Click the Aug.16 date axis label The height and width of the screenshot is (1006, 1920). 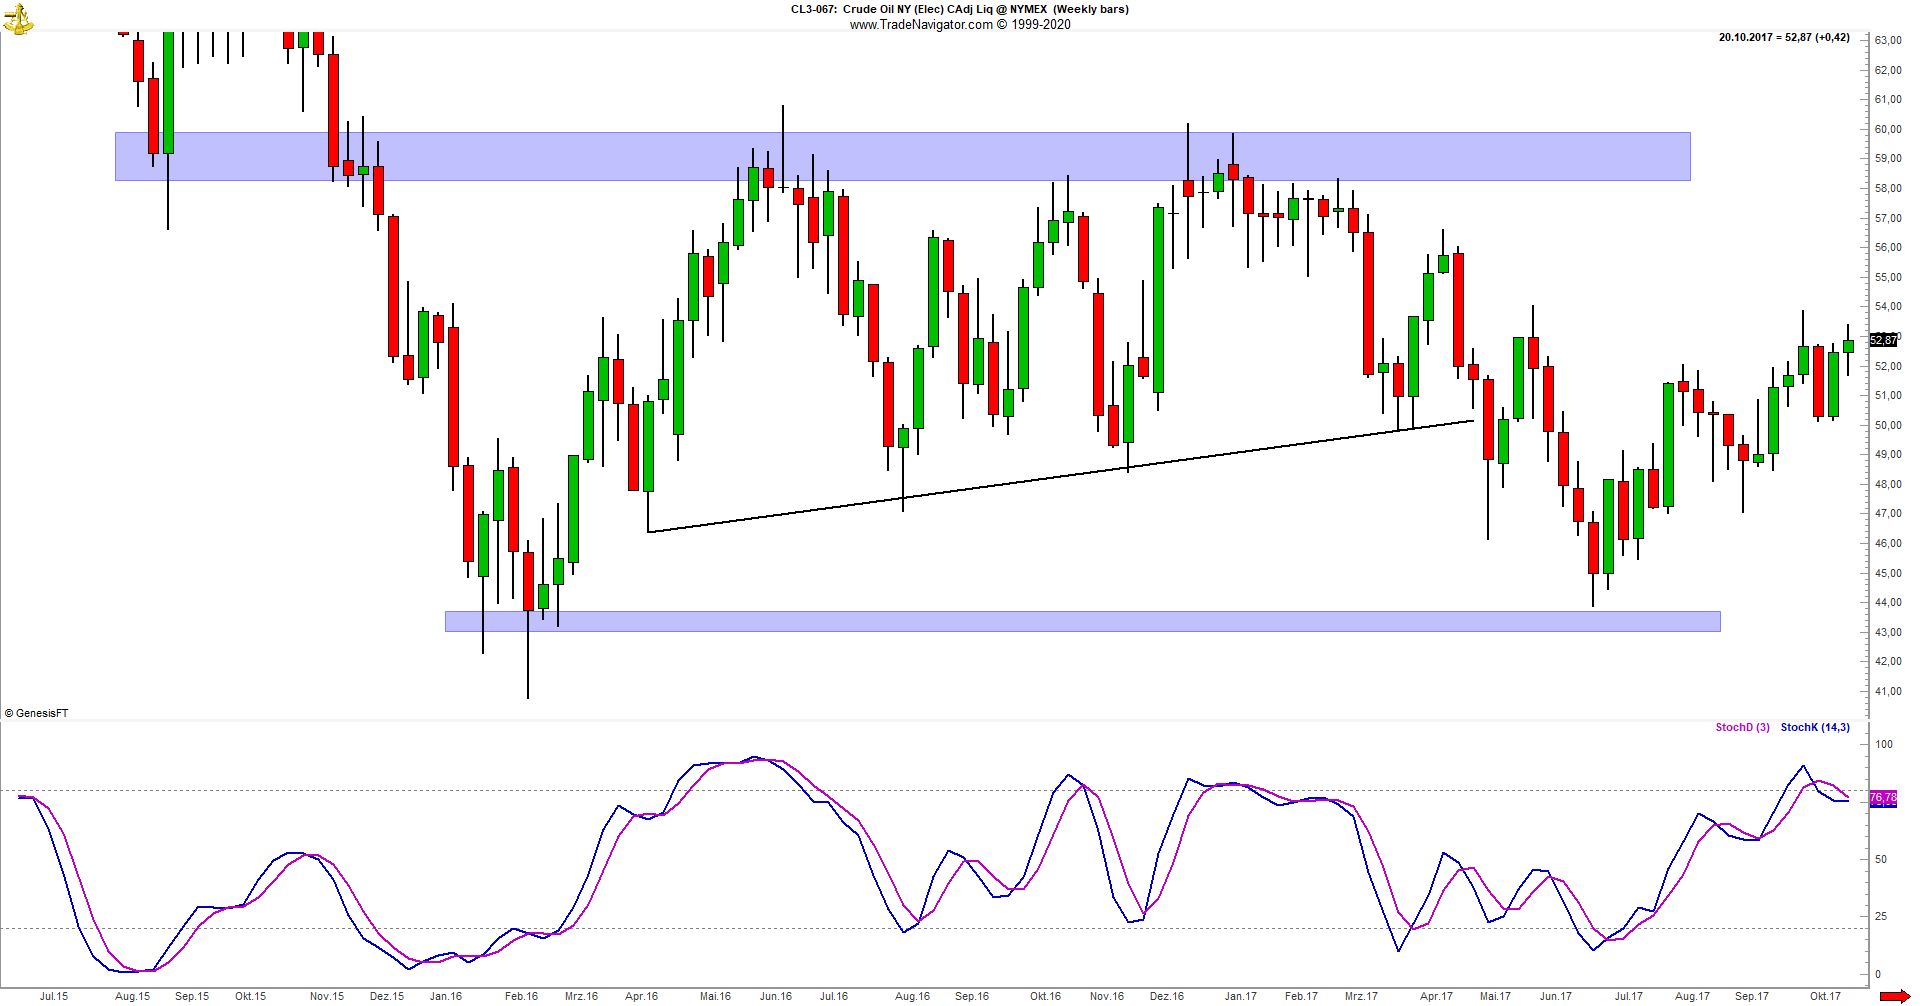click(912, 996)
